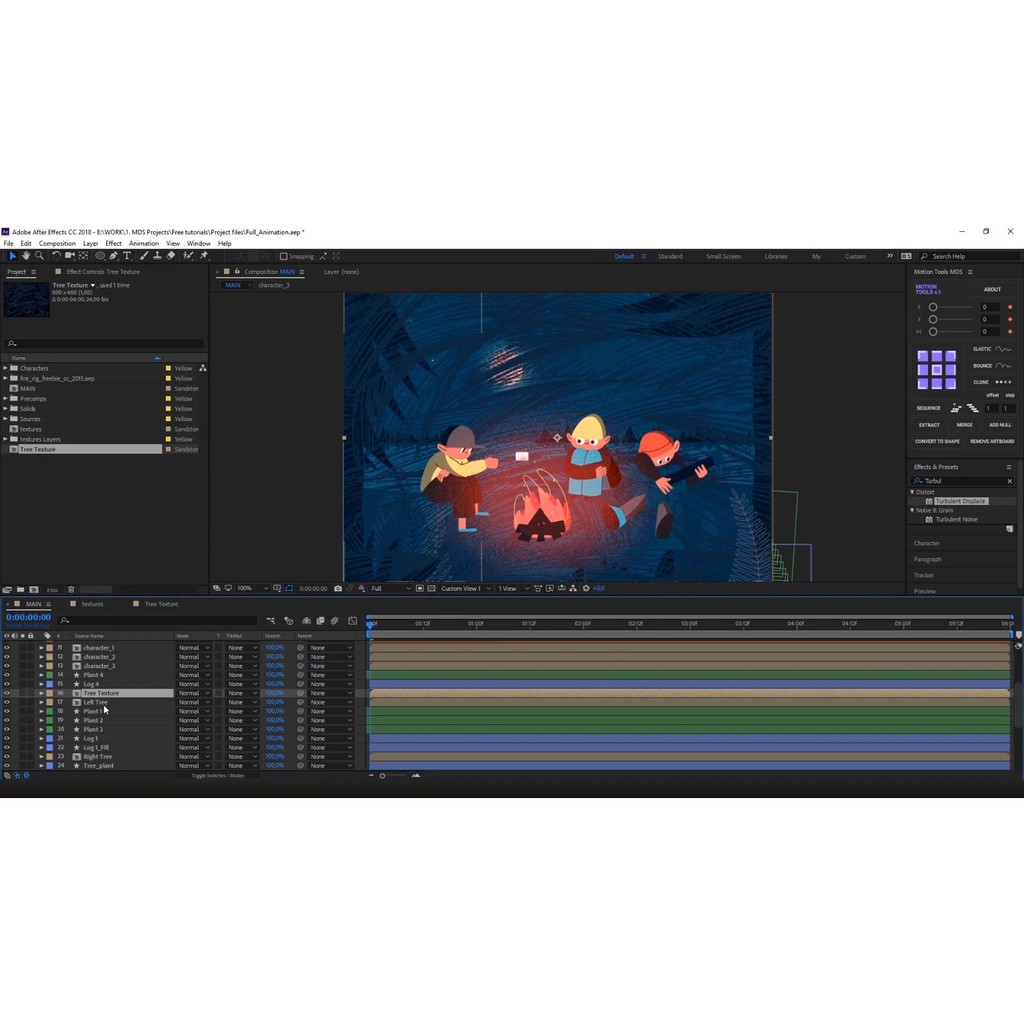Click the ADD NULL button
This screenshot has height=1024, width=1024.
click(999, 425)
